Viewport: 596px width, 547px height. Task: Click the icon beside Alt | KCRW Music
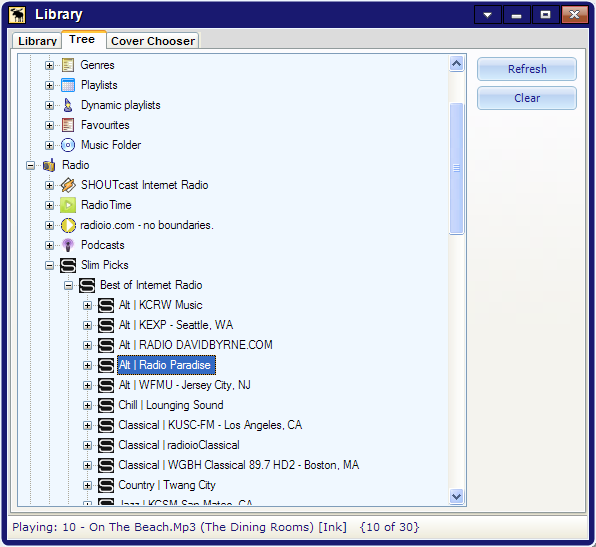pyautogui.click(x=106, y=305)
